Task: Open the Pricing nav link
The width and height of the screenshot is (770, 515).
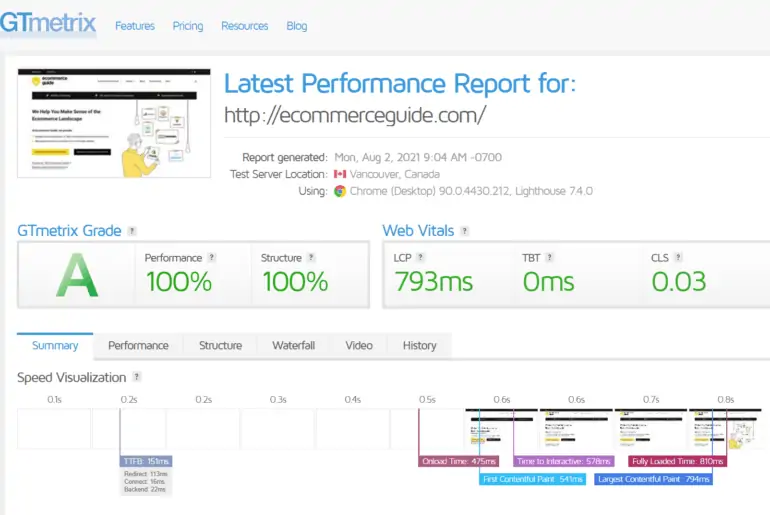Action: click(188, 26)
